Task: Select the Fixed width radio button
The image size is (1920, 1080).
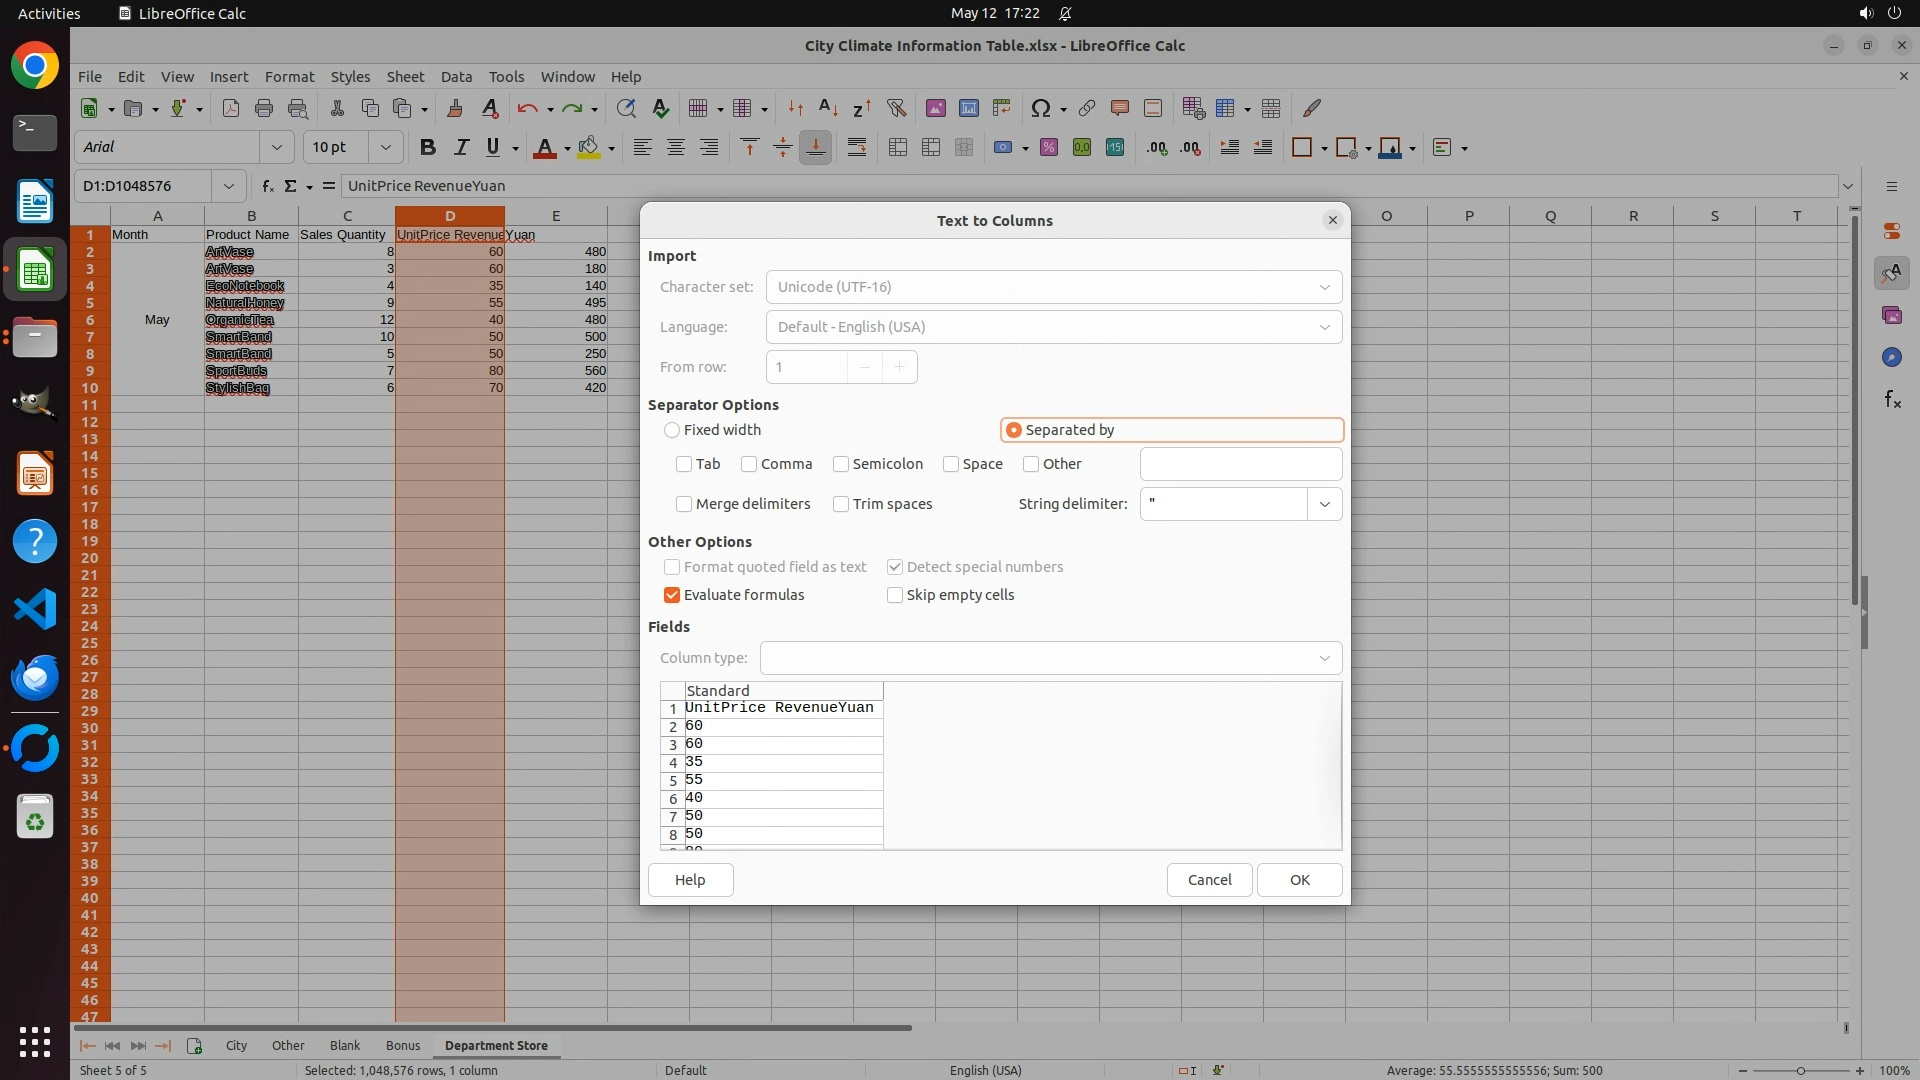Action: [672, 430]
